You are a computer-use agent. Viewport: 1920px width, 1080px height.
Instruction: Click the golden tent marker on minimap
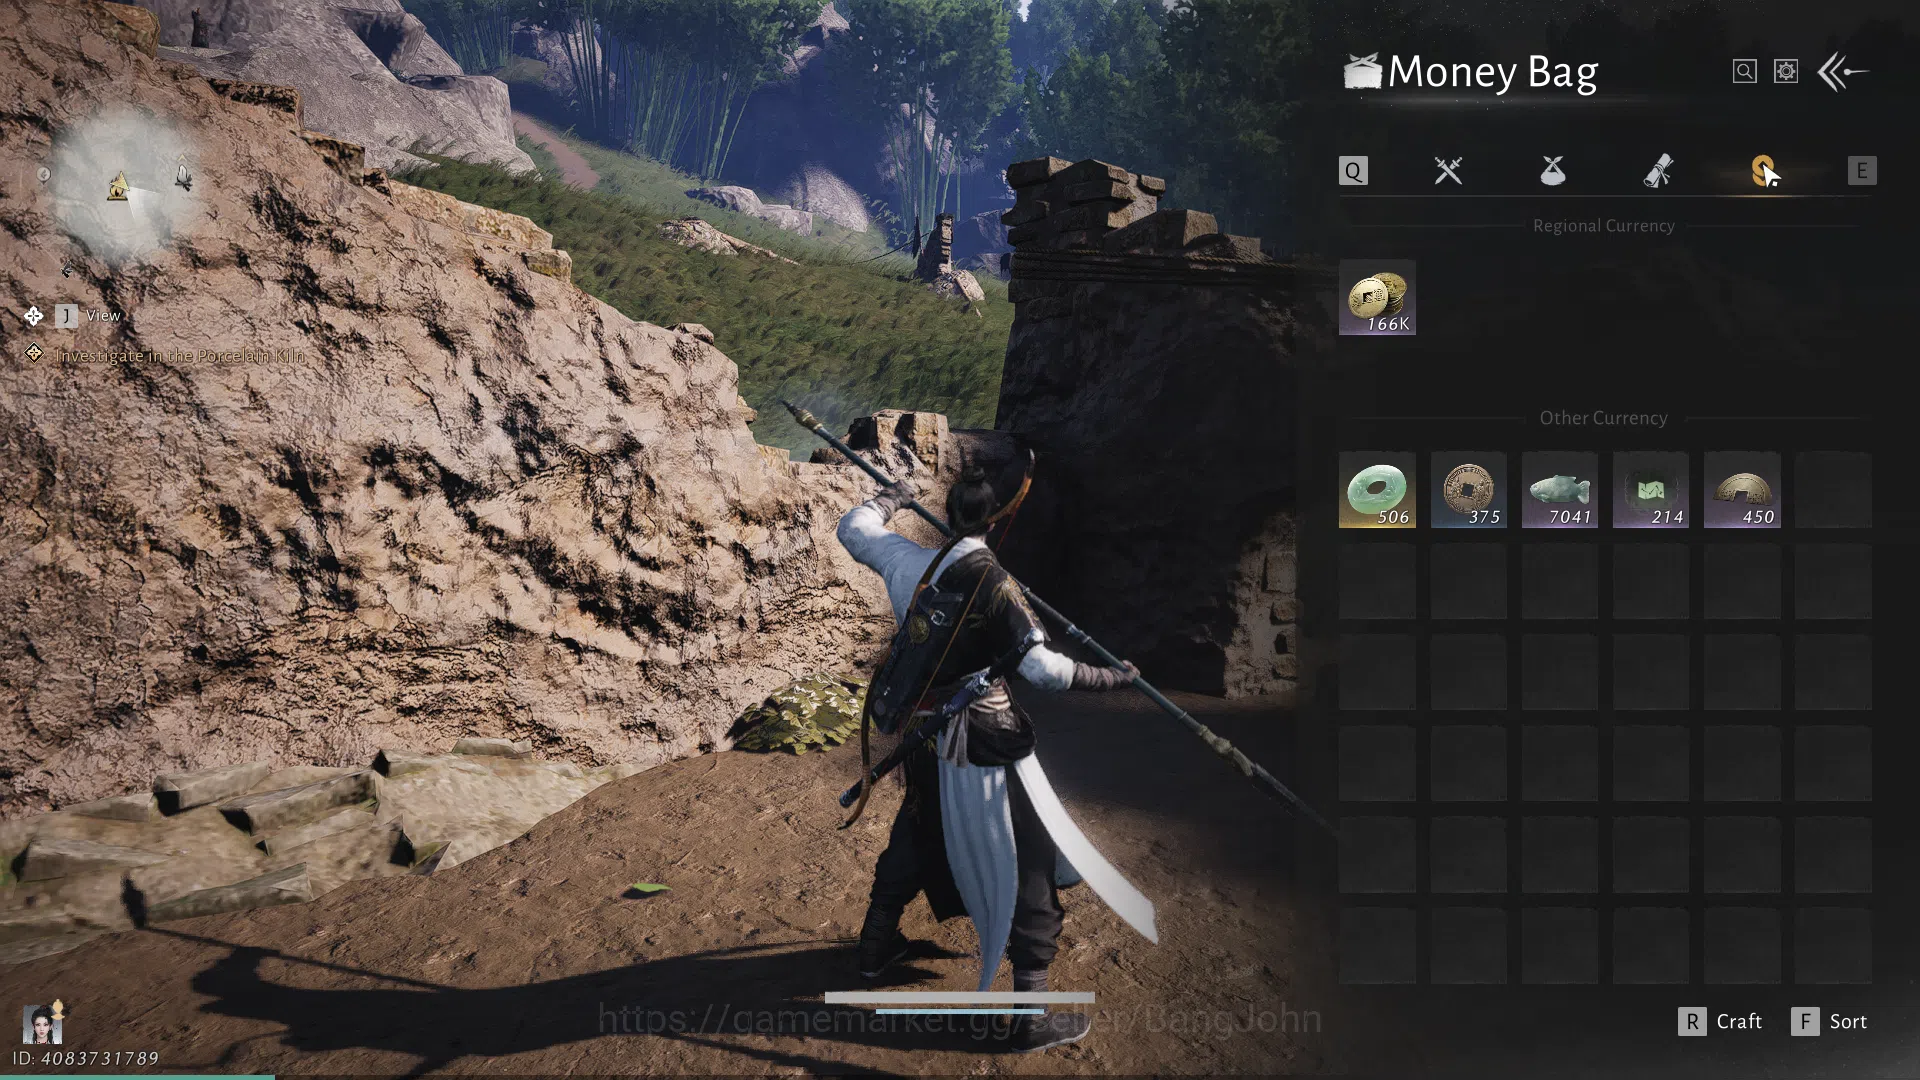point(119,185)
